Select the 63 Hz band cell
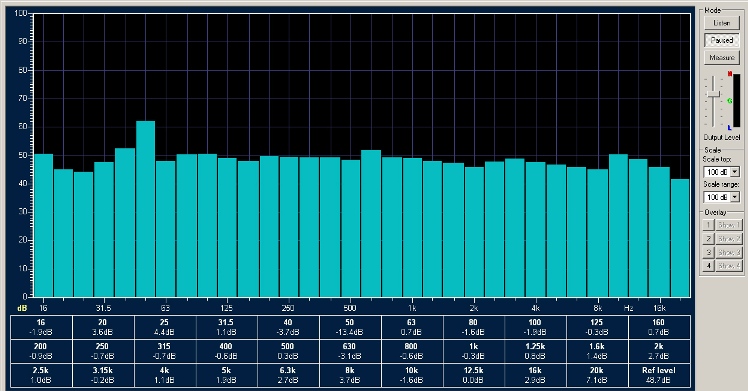Viewport: 748px width, 391px height. tap(412, 327)
